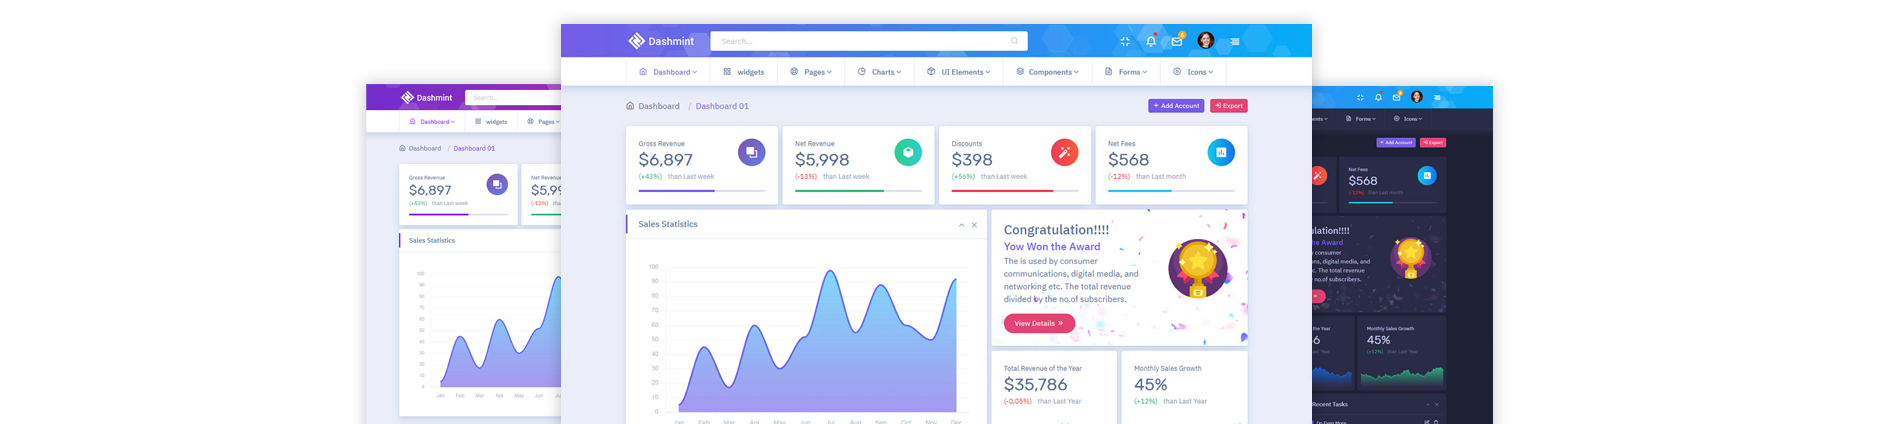Click the gold award trophy in center dashboard
The height and width of the screenshot is (424, 1901).
coord(1197,267)
